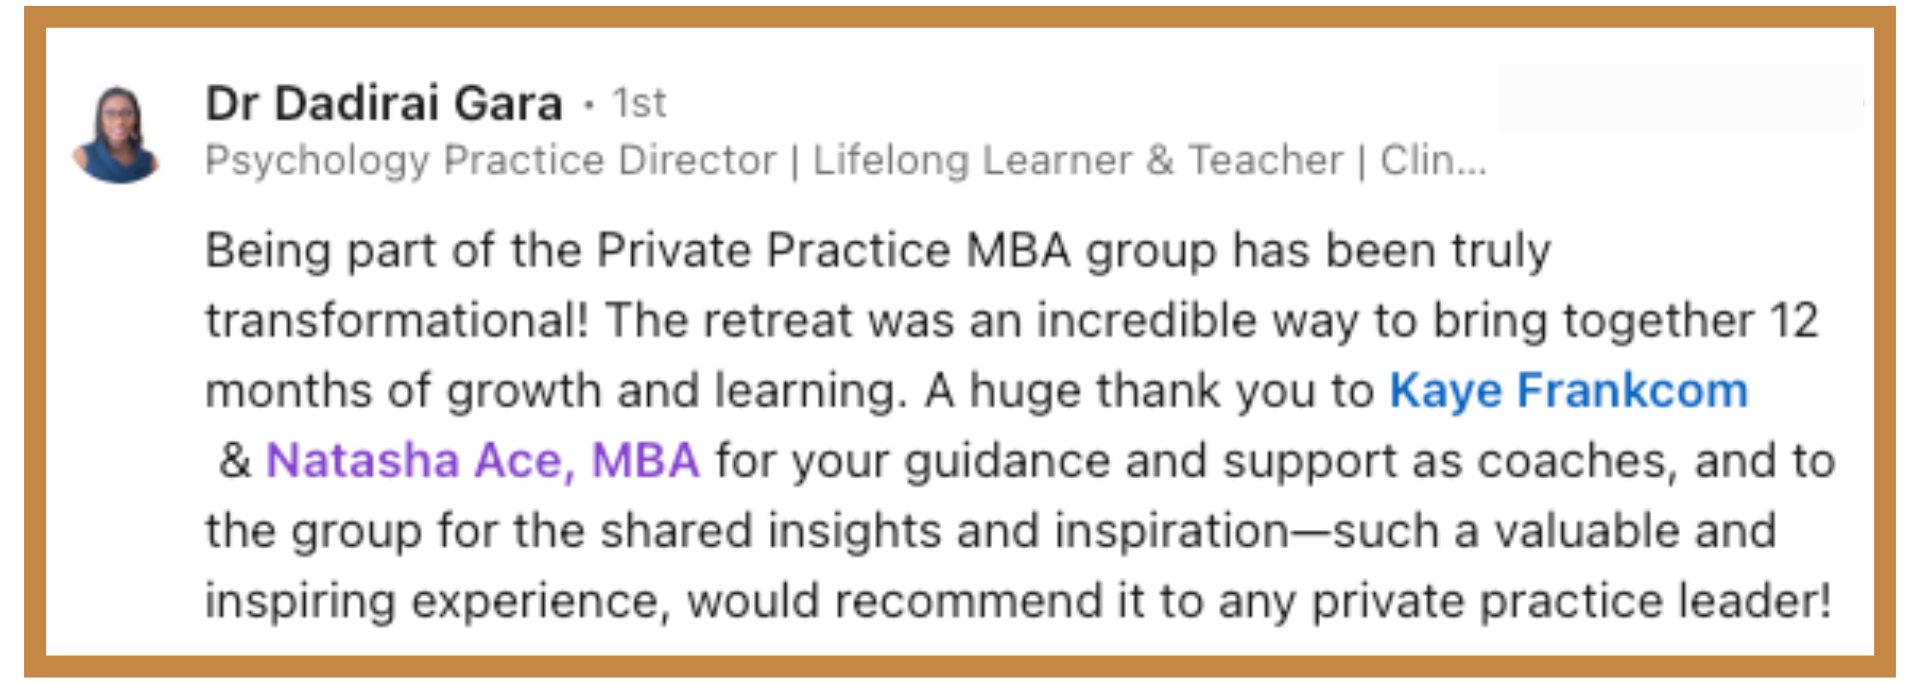The height and width of the screenshot is (685, 1920).
Task: Click Lifelong Learner & Teacher in headline
Action: click(1078, 160)
